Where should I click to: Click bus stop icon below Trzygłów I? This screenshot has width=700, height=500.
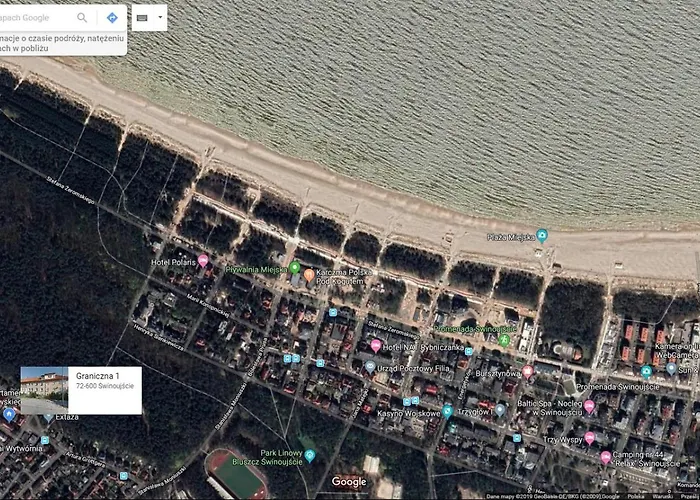(x=517, y=438)
